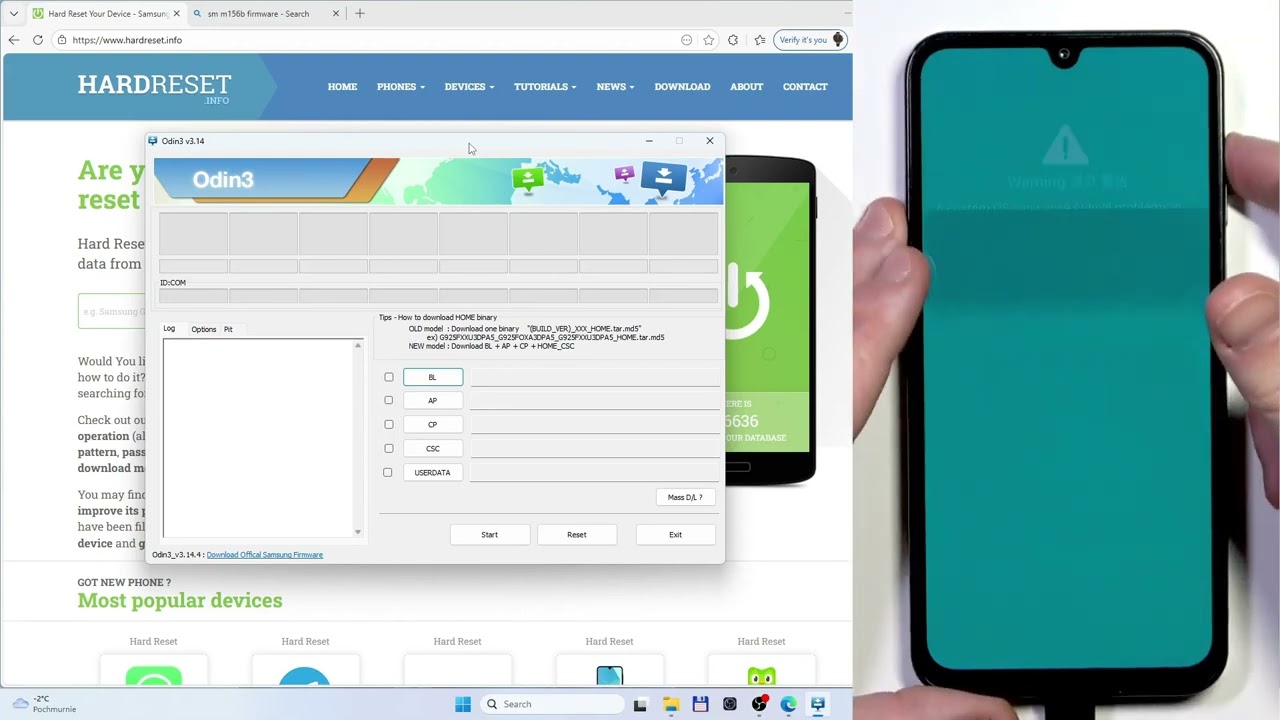Expand the NEWS dropdown menu
The image size is (1280, 720).
pos(615,87)
